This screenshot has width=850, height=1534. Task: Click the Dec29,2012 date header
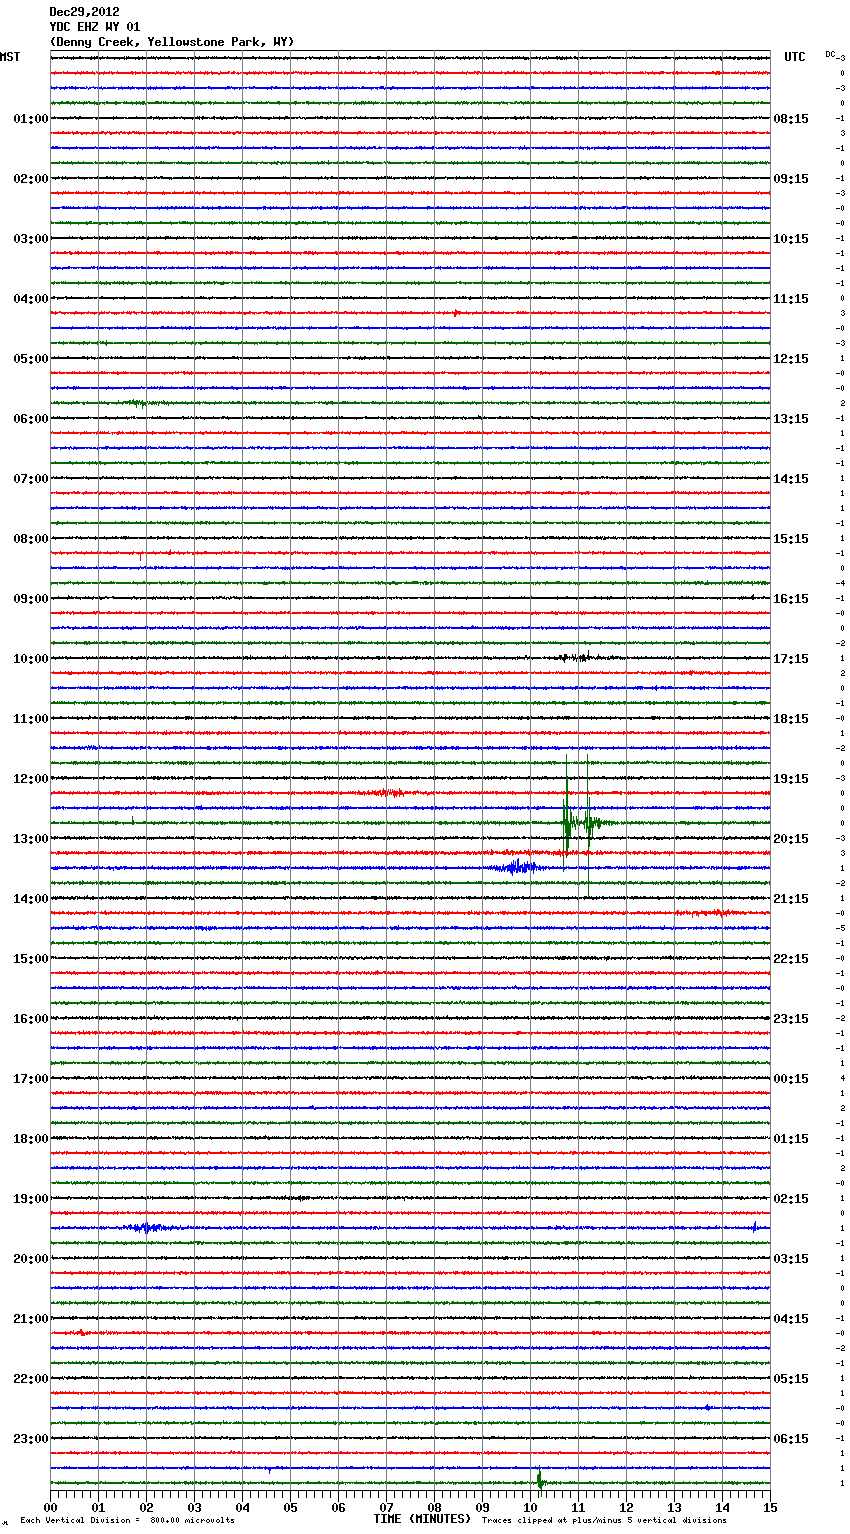coord(84,12)
